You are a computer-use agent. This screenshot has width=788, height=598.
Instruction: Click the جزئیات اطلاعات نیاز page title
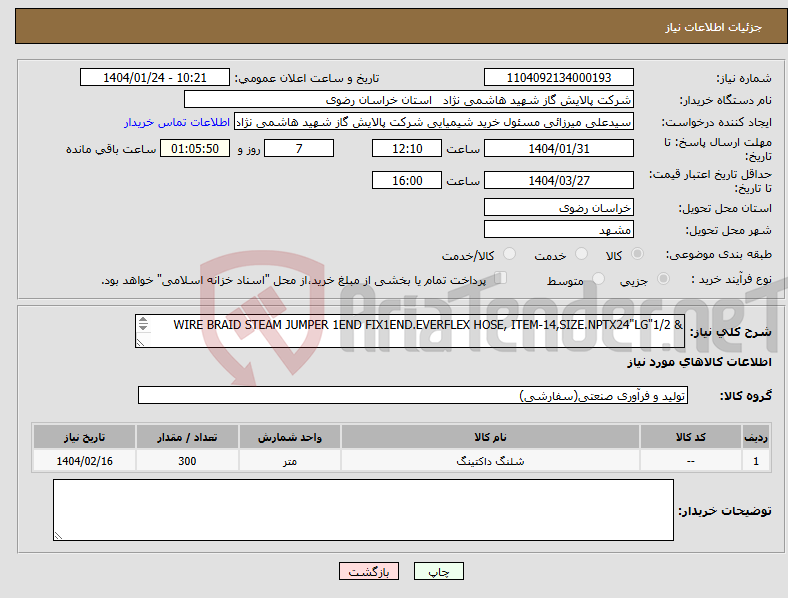tap(714, 27)
